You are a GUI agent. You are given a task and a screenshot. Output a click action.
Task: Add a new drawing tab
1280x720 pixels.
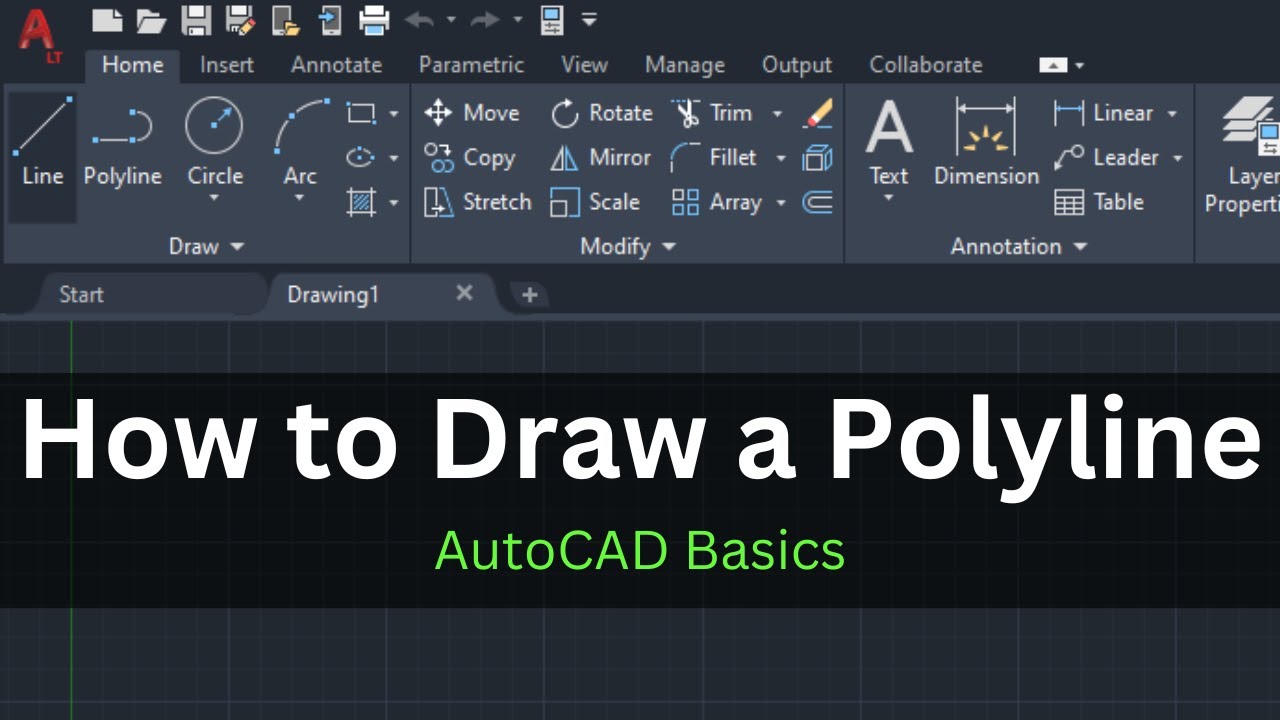(530, 295)
